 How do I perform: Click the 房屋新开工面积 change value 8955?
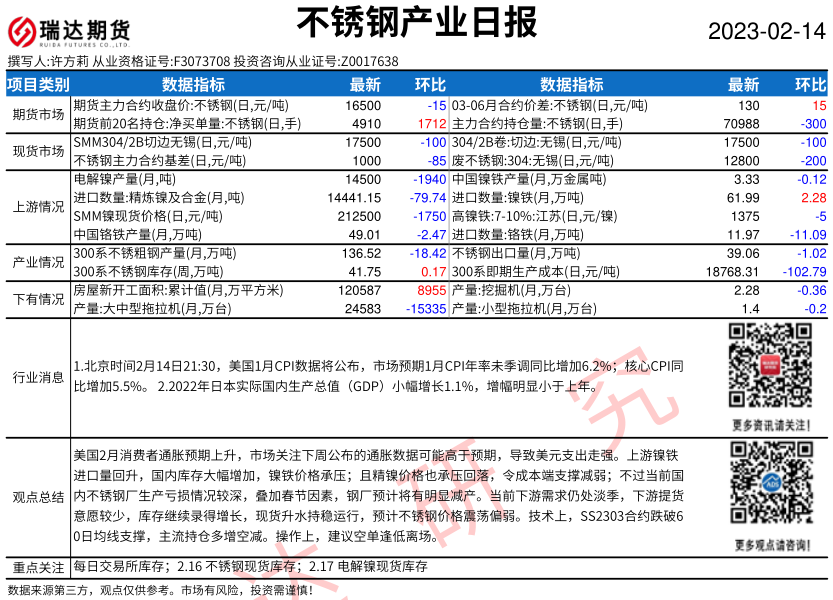click(x=430, y=290)
